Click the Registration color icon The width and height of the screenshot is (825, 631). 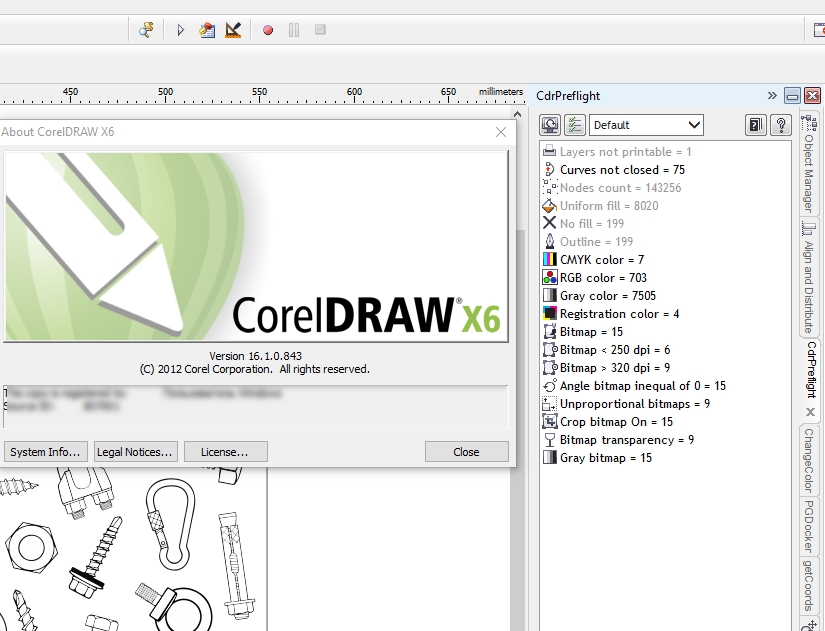pos(549,313)
